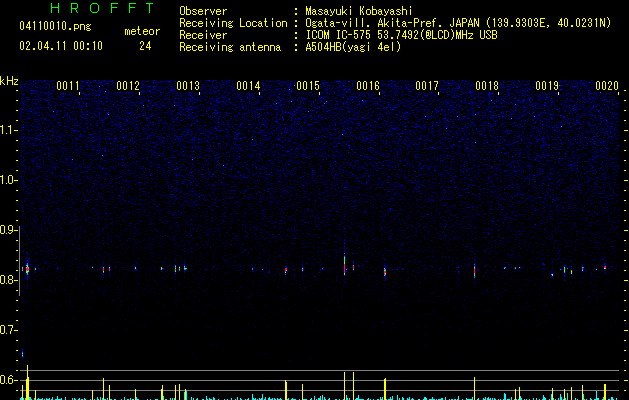Click the 0020 time marker

607,86
